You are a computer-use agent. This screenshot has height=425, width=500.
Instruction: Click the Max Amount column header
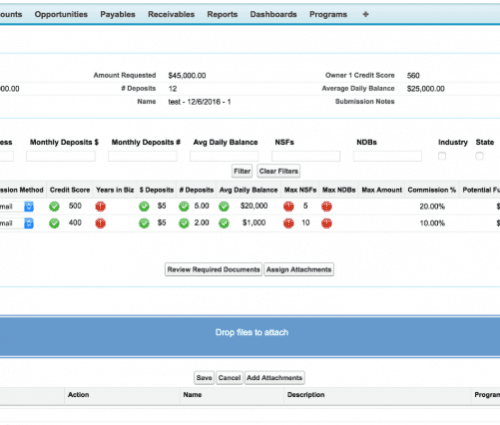click(x=382, y=190)
